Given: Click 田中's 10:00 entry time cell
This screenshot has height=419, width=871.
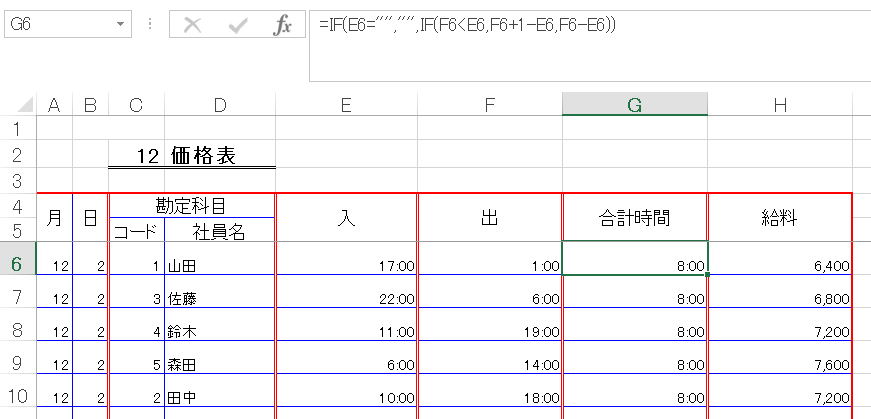Looking at the screenshot, I should click(347, 391).
